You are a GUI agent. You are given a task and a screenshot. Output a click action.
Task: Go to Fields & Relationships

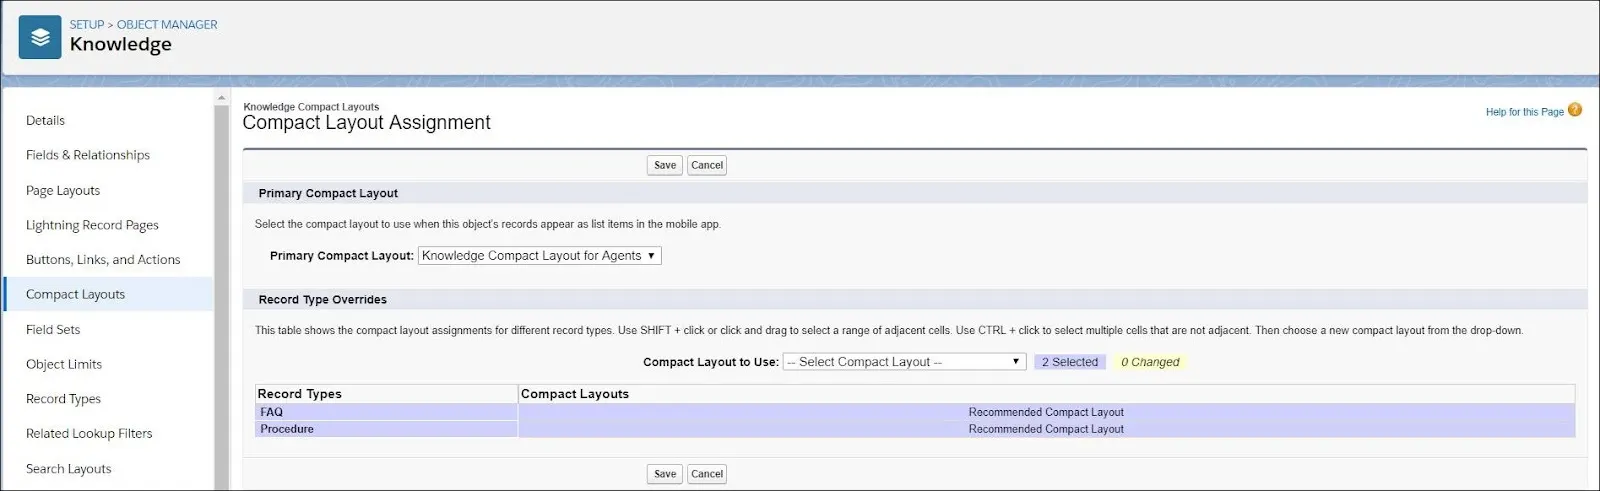[x=88, y=155]
